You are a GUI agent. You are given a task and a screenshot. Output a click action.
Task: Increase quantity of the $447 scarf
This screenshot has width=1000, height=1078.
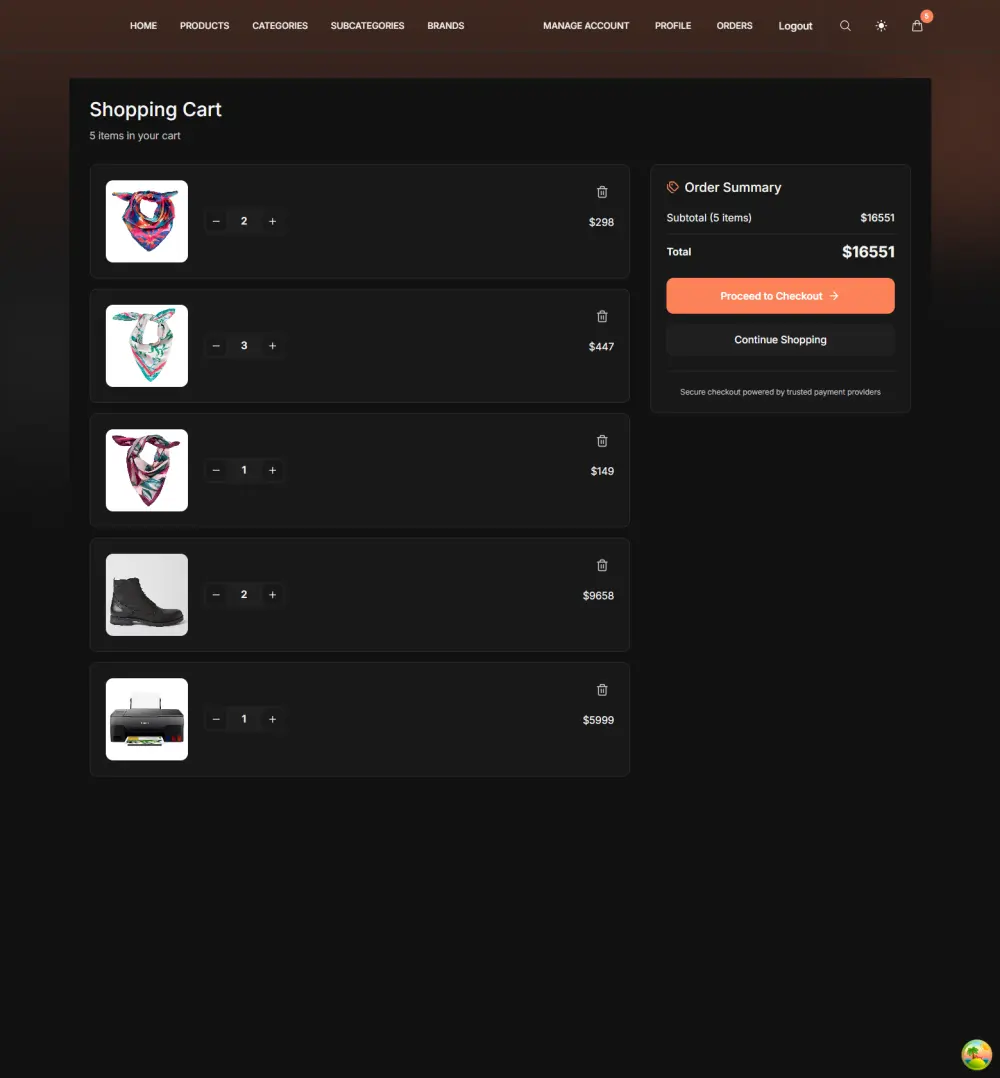click(x=272, y=346)
